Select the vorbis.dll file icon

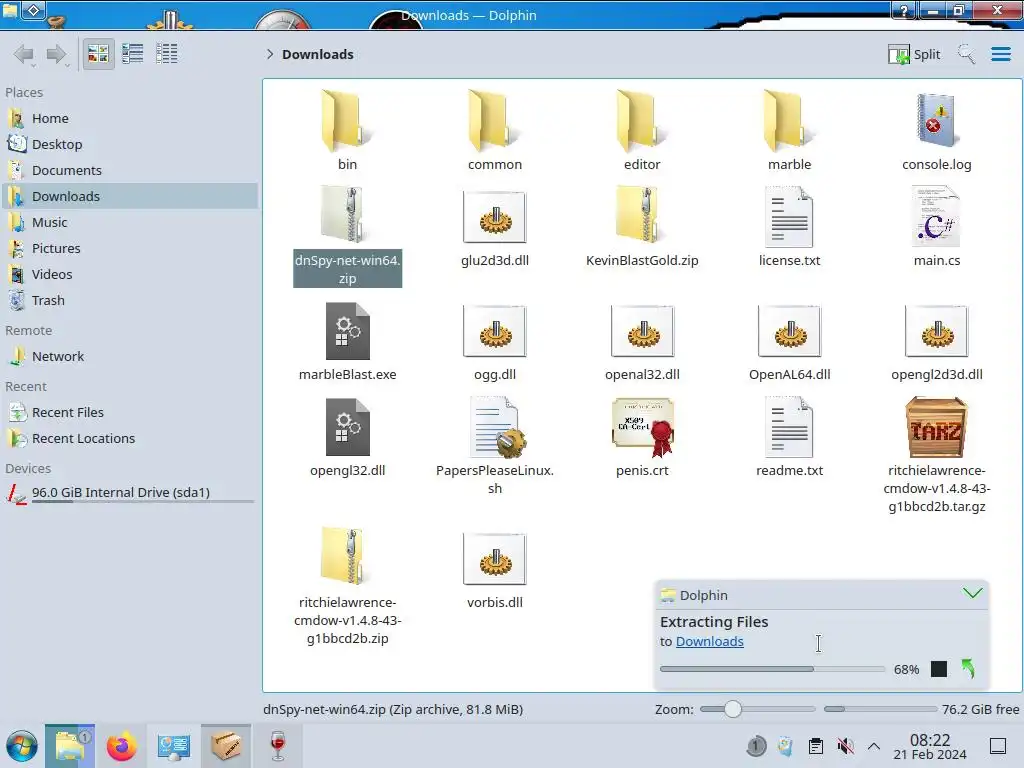pyautogui.click(x=494, y=560)
